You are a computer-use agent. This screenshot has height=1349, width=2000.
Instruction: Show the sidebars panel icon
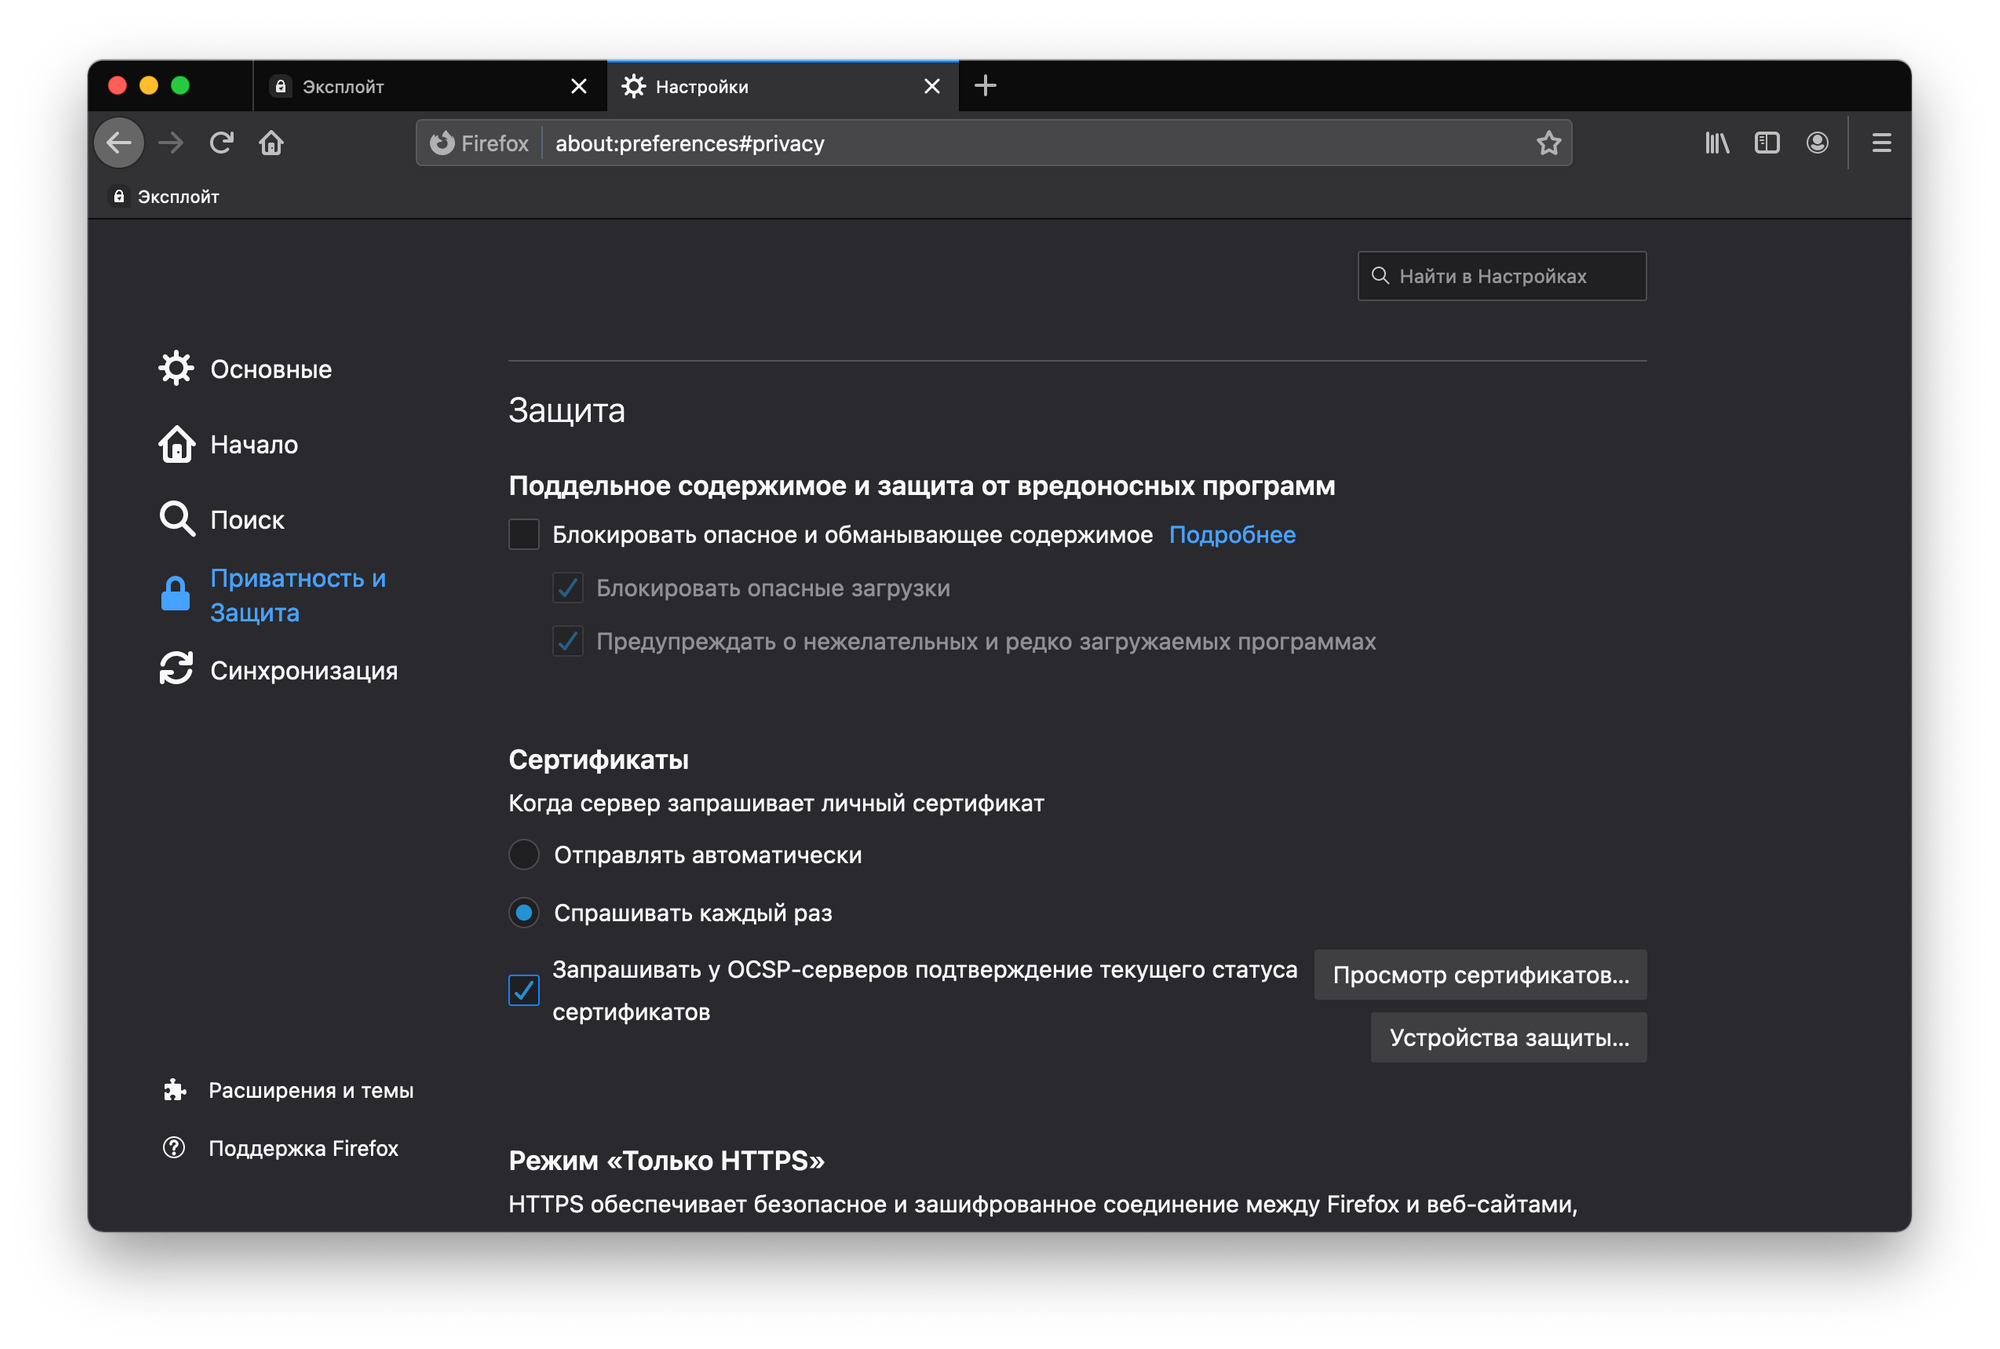click(x=1767, y=143)
